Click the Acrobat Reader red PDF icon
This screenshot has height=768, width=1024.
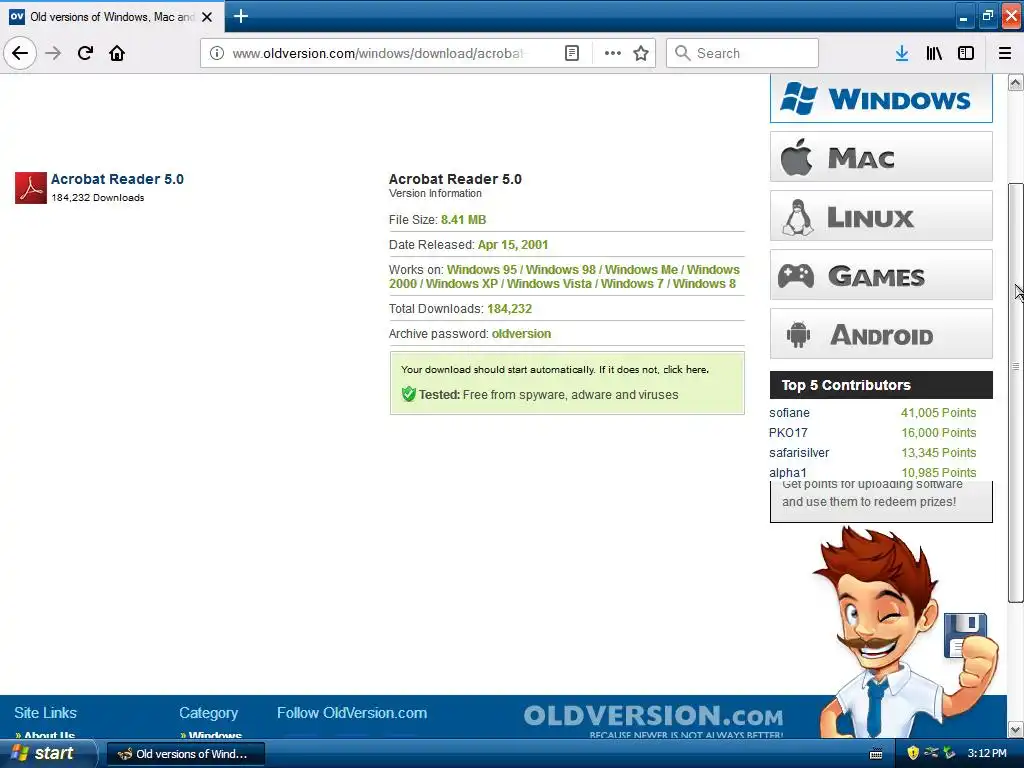click(x=31, y=188)
